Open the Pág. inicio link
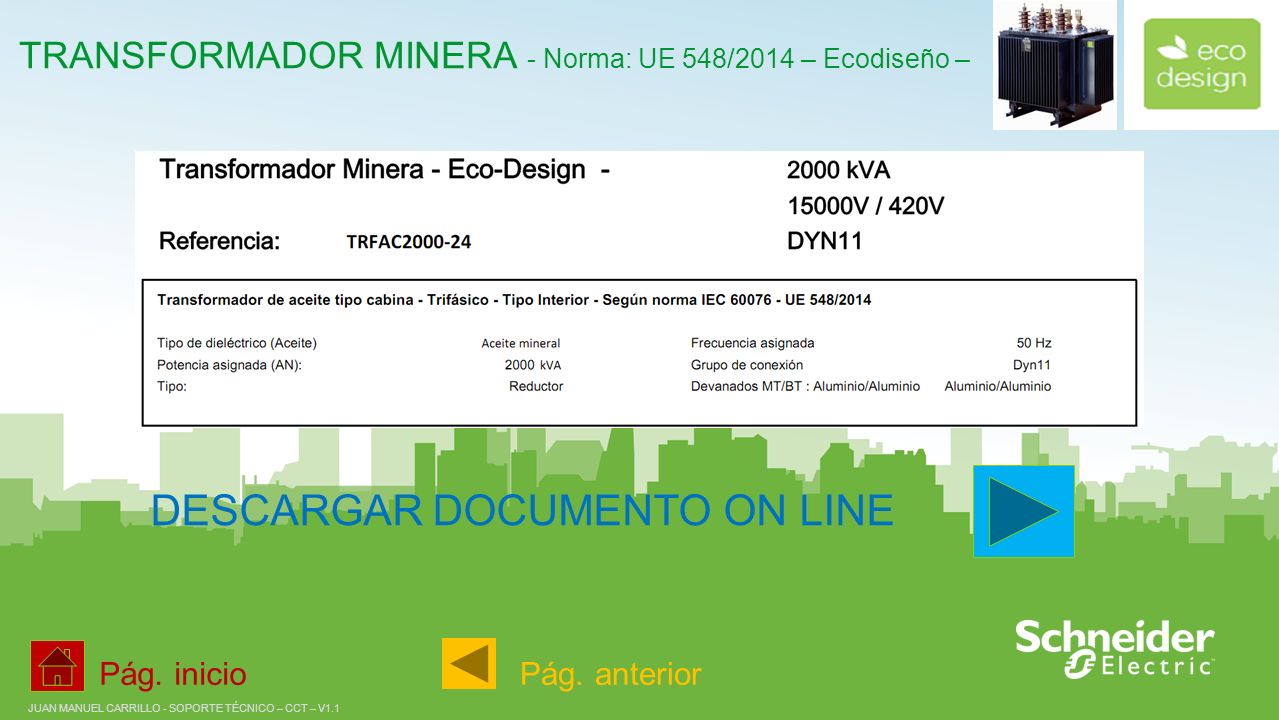 pos(173,674)
